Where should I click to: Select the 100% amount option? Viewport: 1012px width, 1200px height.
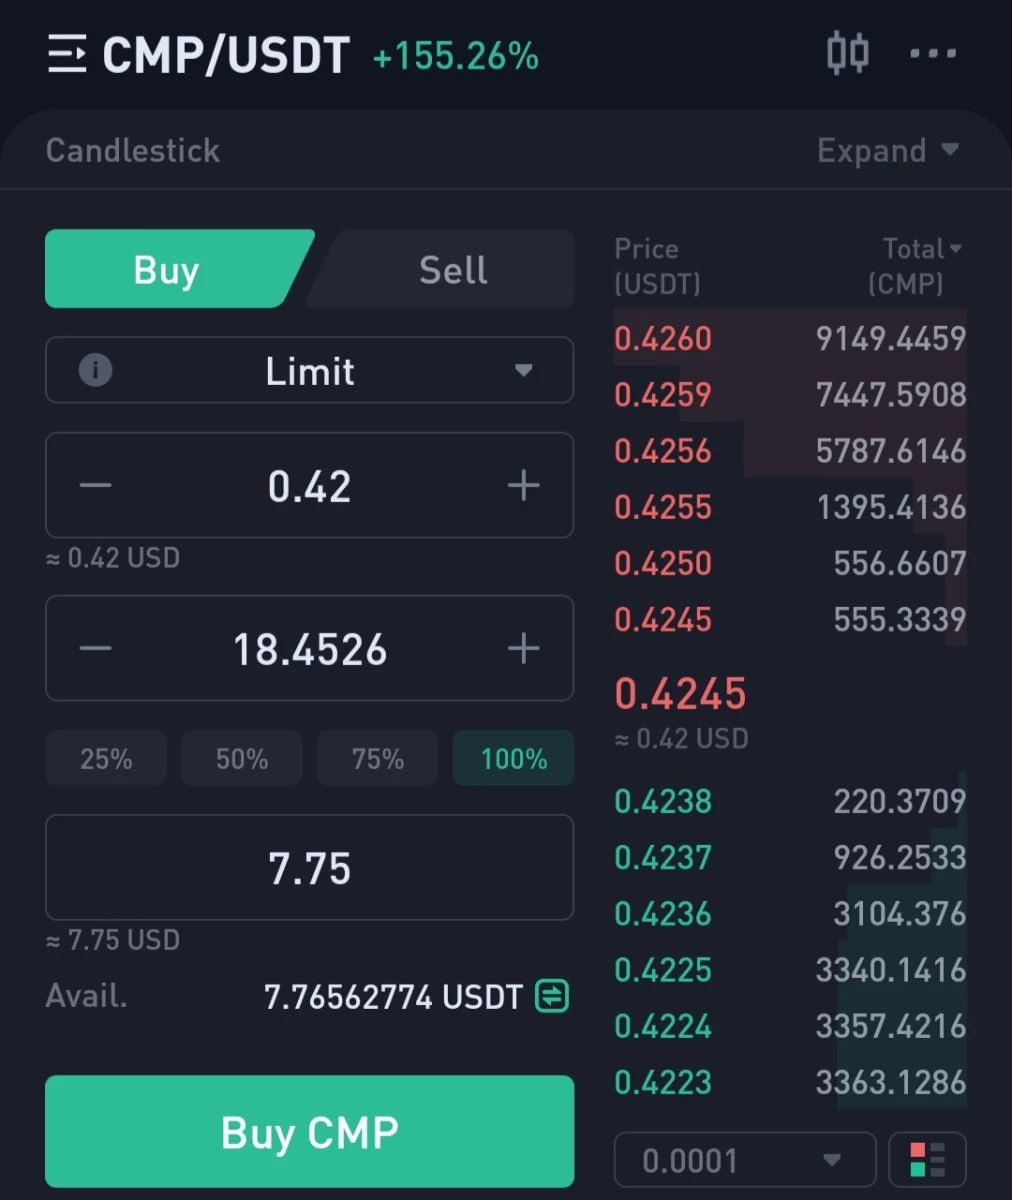pyautogui.click(x=514, y=758)
